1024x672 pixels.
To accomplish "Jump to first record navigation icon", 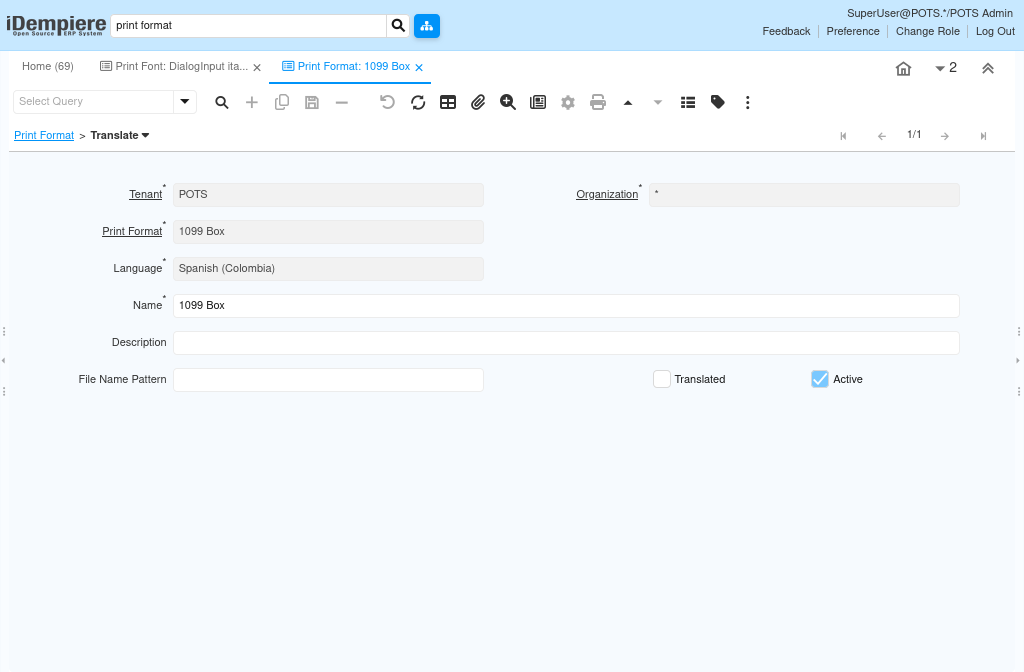I will coord(843,136).
